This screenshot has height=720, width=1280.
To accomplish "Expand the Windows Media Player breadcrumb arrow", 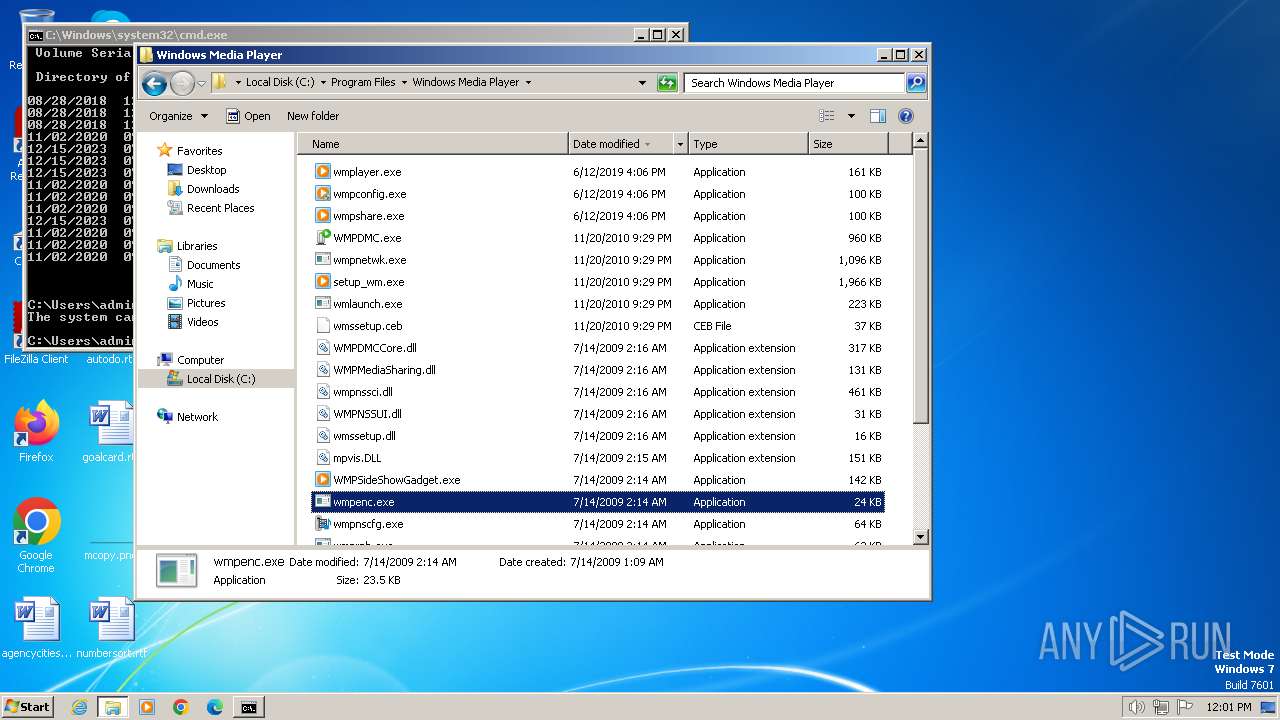I will [x=528, y=83].
